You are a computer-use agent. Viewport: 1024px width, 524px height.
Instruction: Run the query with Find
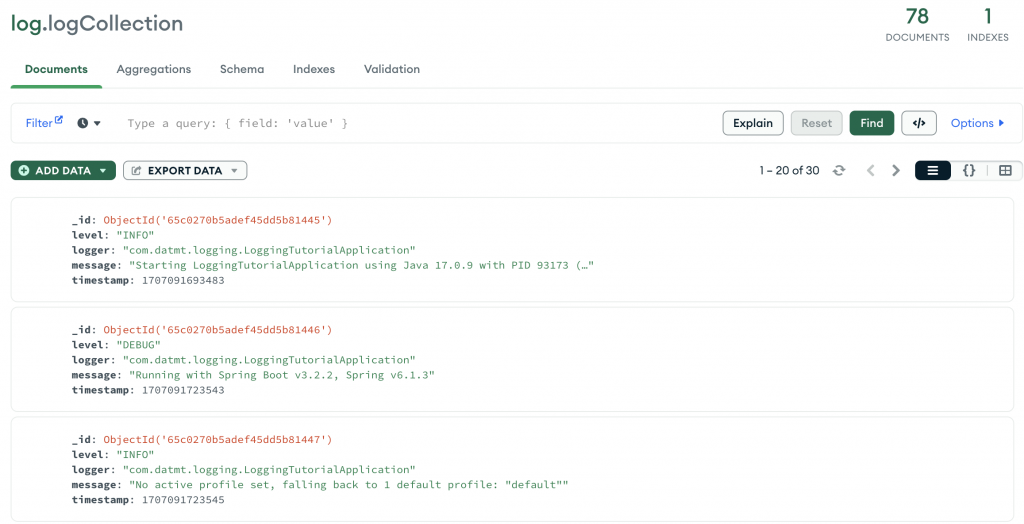(872, 123)
